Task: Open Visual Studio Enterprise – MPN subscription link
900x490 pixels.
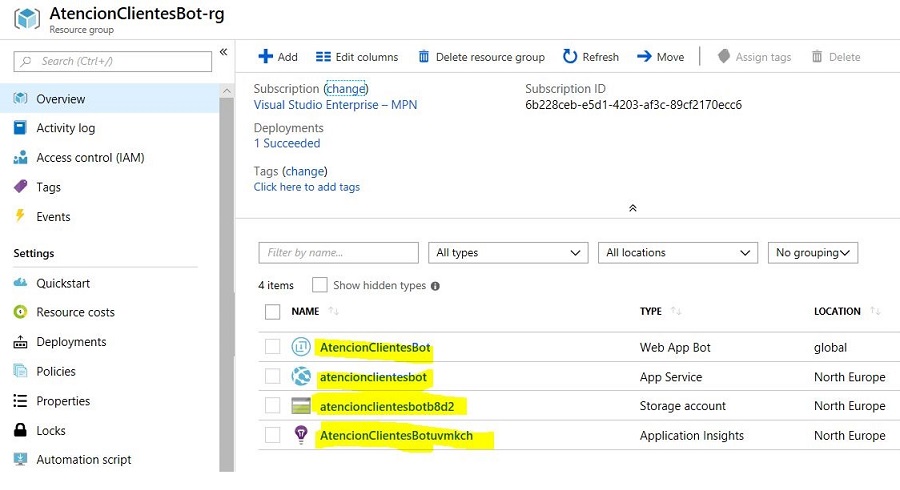Action: (x=335, y=105)
